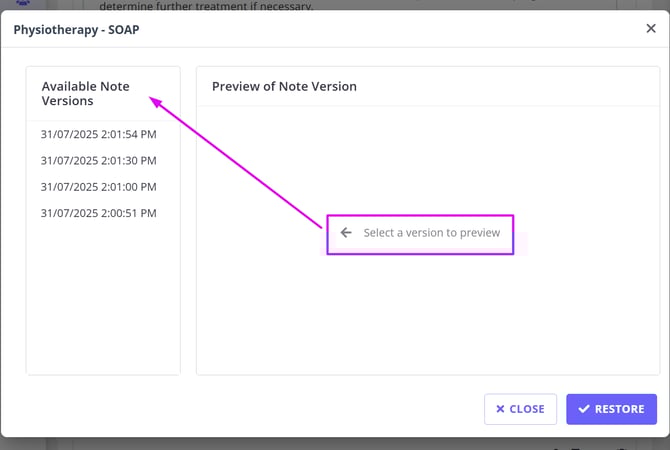This screenshot has height=450, width=670.
Task: Choose the oldest version at 2:00:51 PM
Action: (98, 213)
